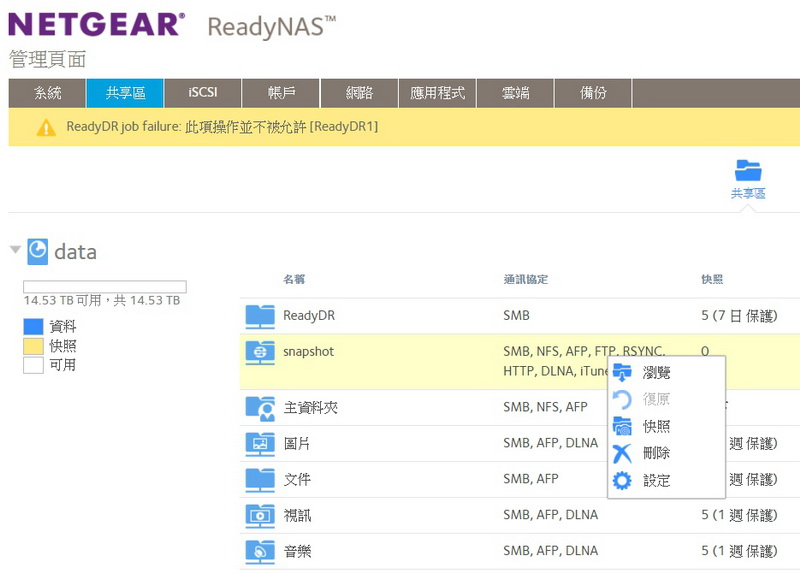This screenshot has width=800, height=574.
Task: Click the camera snapshot icon in context menu
Action: point(622,427)
